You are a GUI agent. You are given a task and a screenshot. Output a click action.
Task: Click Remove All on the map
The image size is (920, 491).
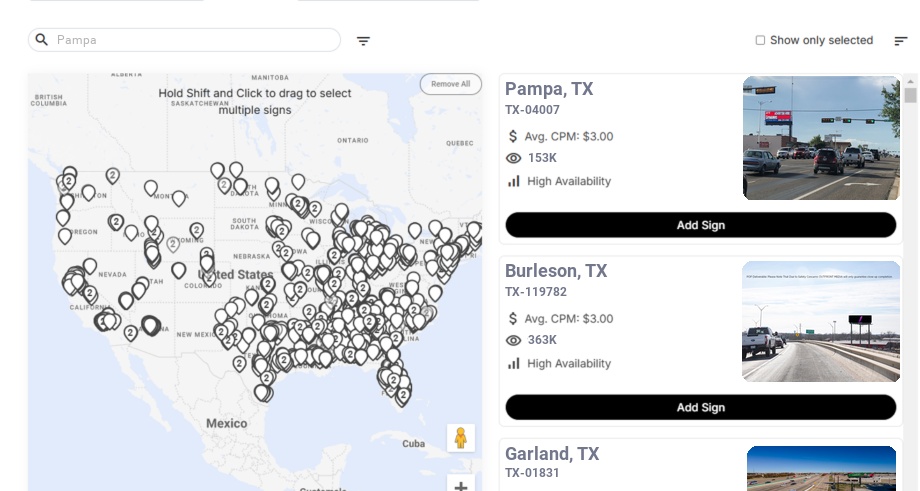[x=451, y=84]
